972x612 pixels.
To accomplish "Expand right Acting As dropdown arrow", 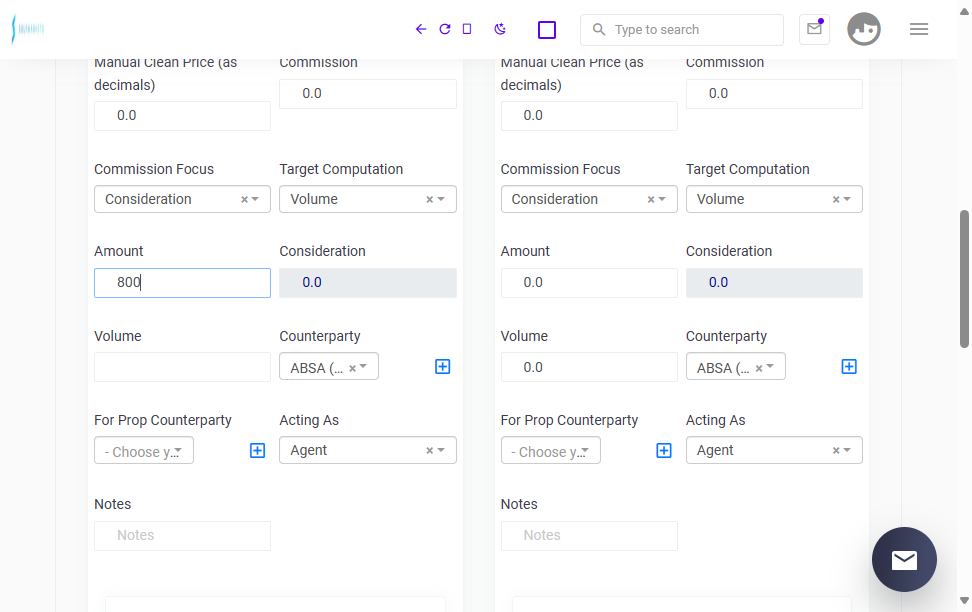I will [847, 450].
